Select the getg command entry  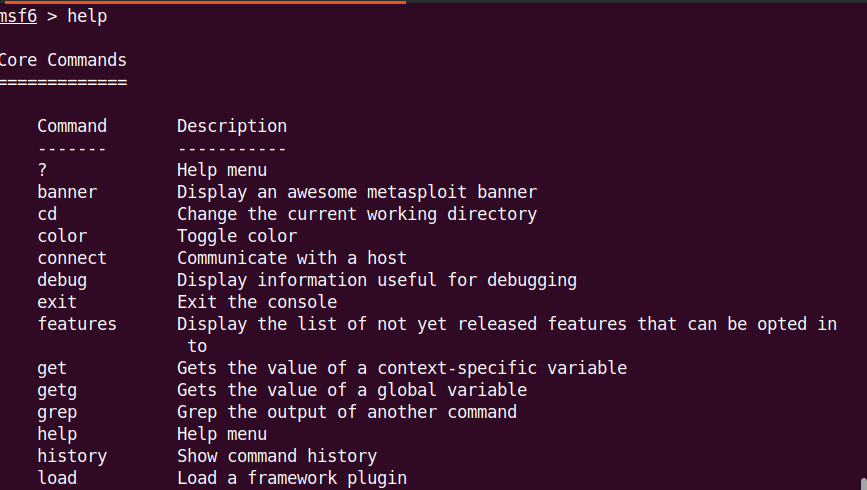pyautogui.click(x=57, y=390)
